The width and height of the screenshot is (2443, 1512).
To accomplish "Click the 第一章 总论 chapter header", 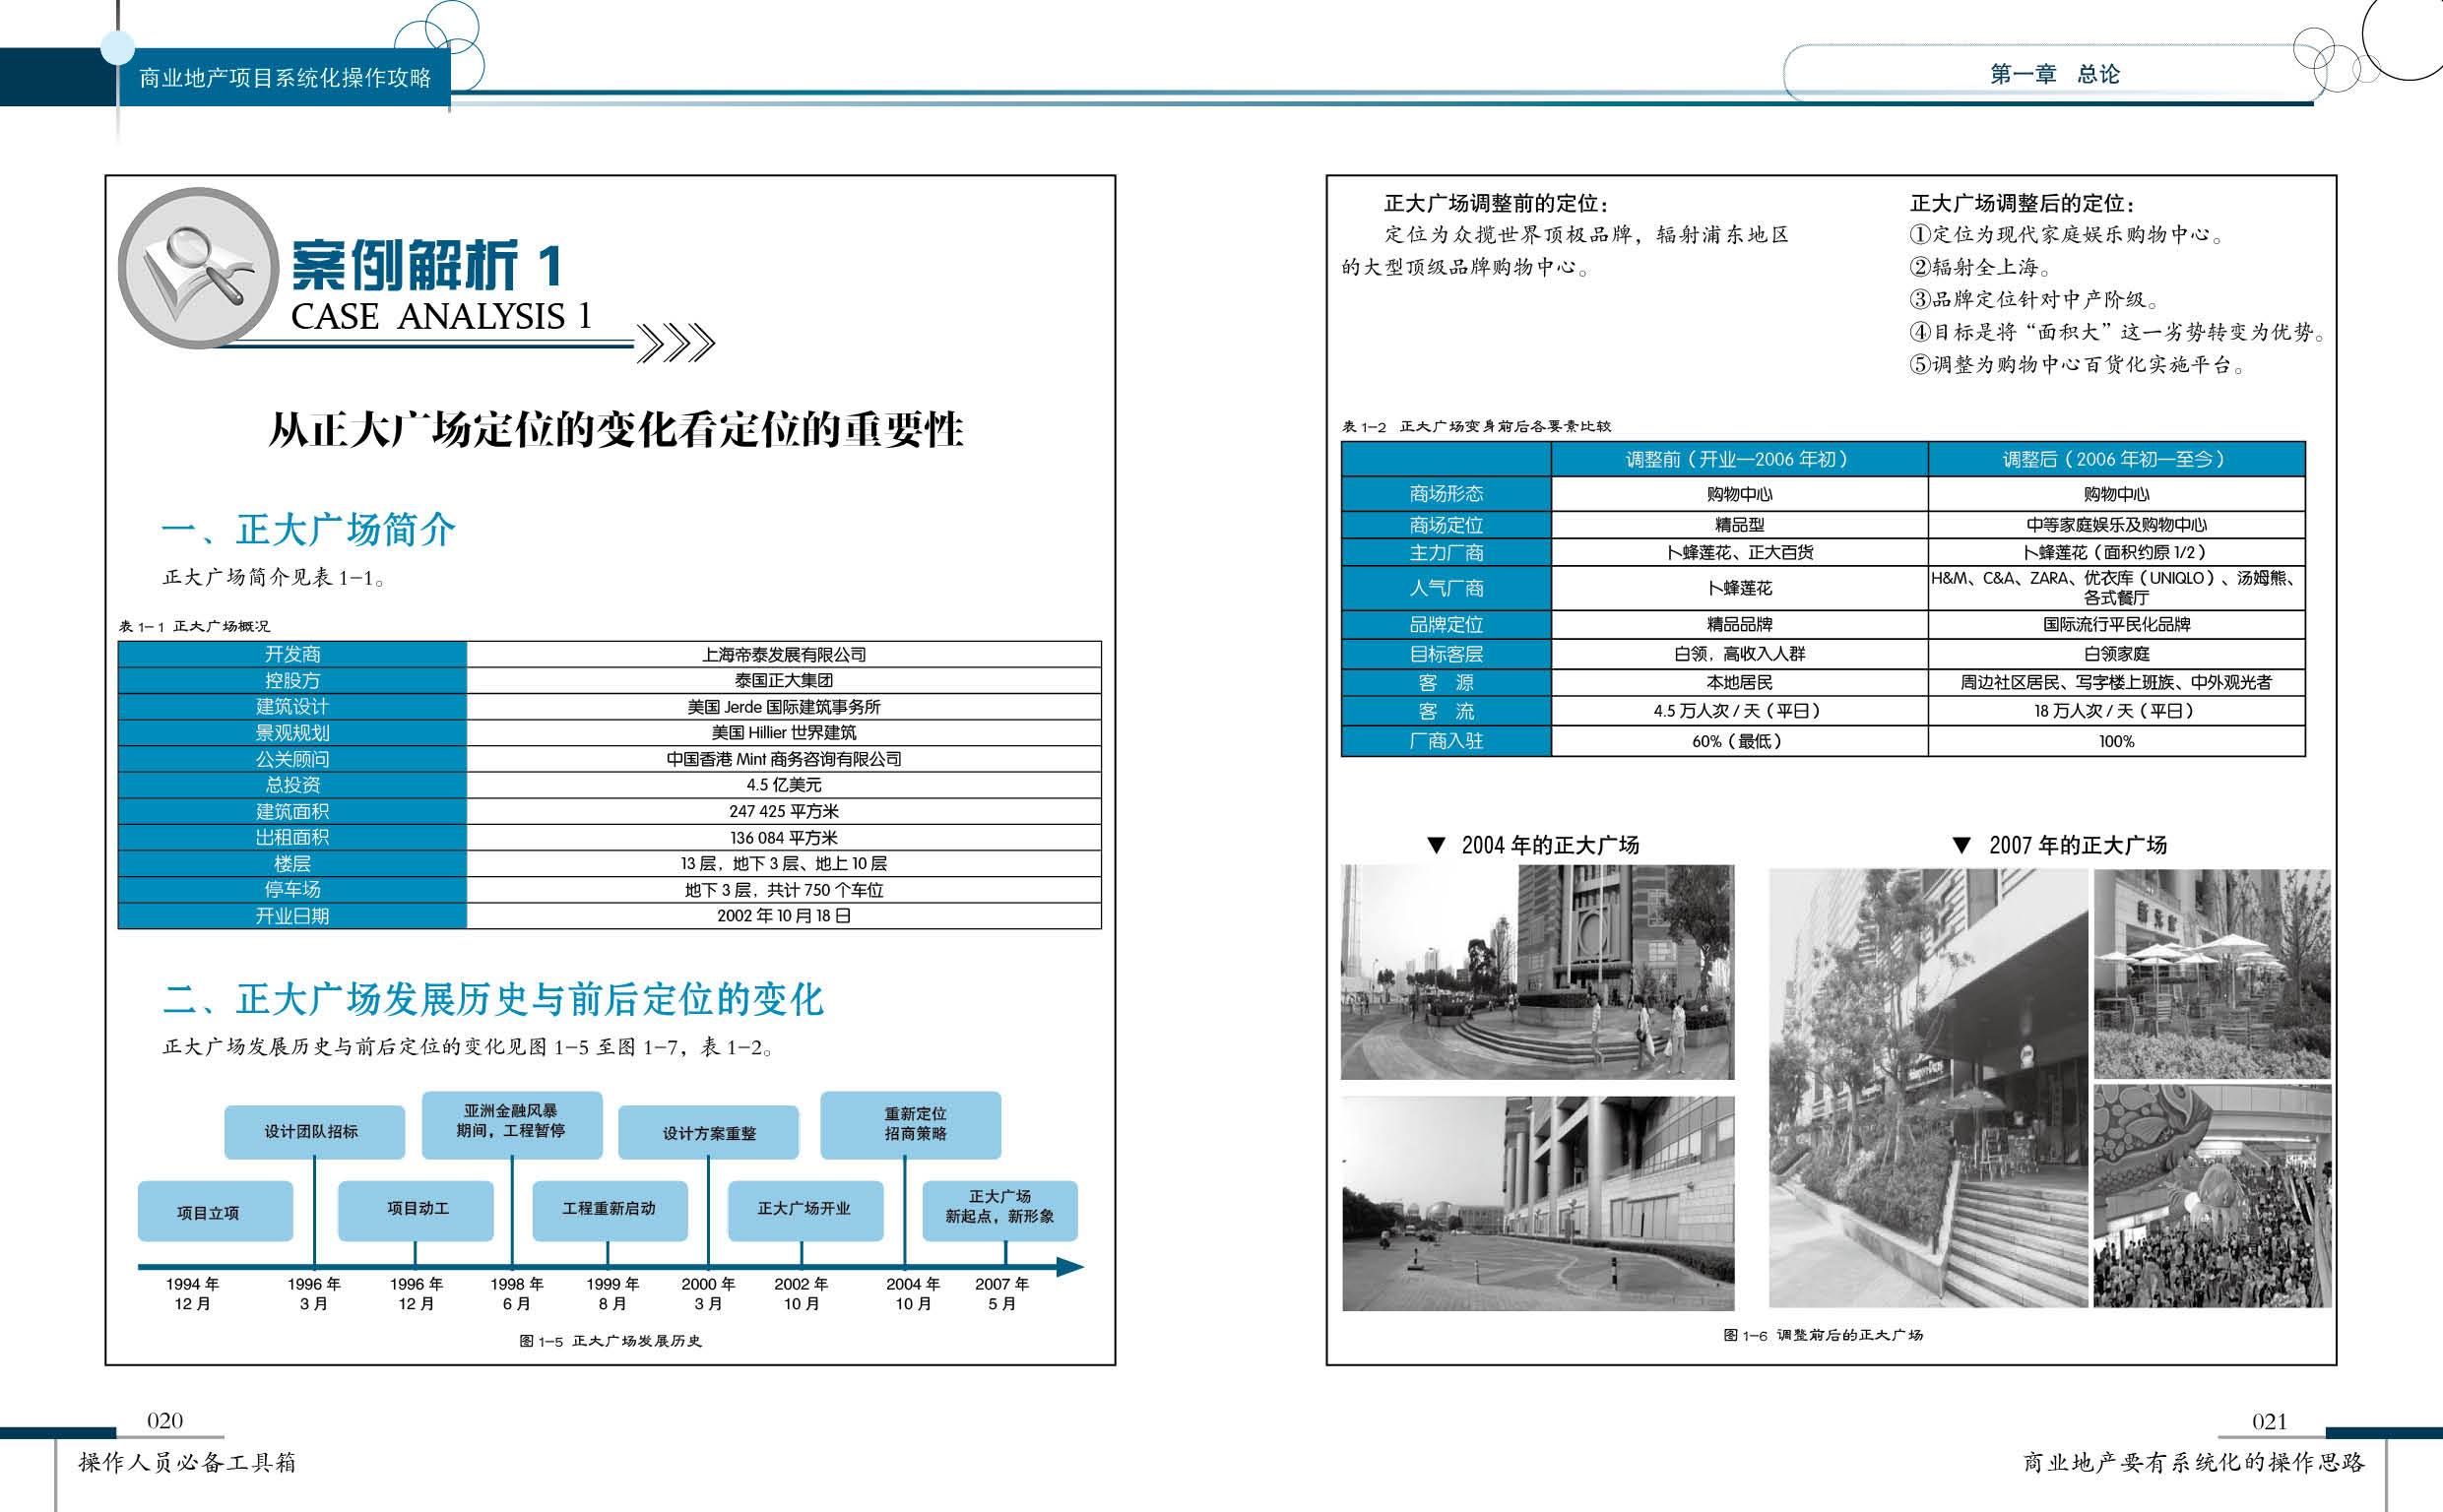I will (2054, 74).
